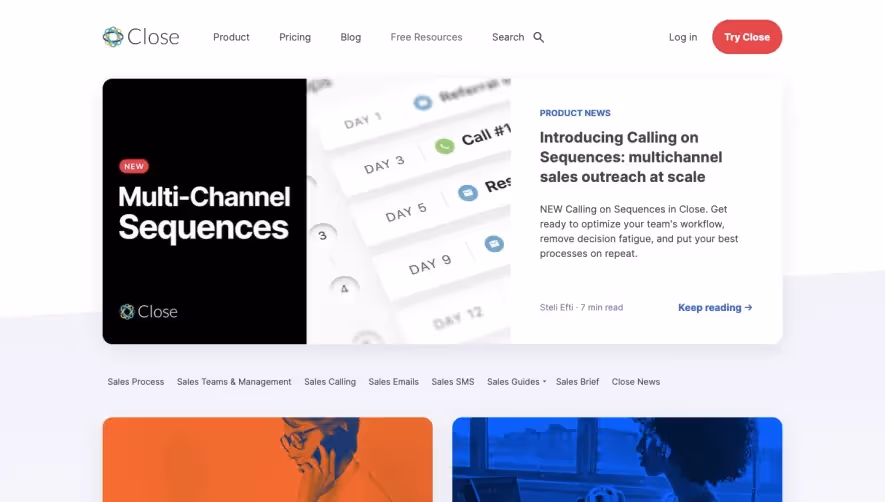The height and width of the screenshot is (502, 885).
Task: Open Free Resources in the navigation
Action: (426, 37)
